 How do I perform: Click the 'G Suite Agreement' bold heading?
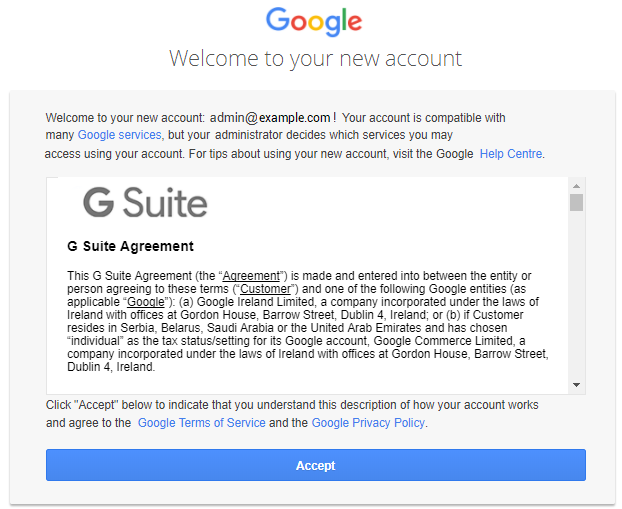pyautogui.click(x=130, y=246)
